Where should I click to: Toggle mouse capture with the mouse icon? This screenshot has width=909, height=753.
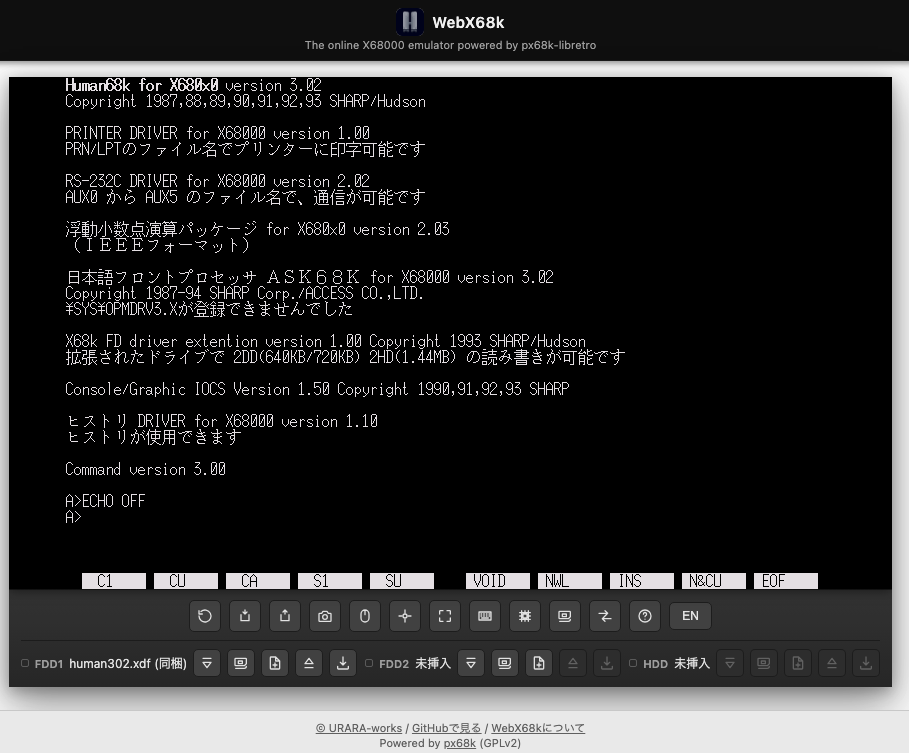(365, 616)
